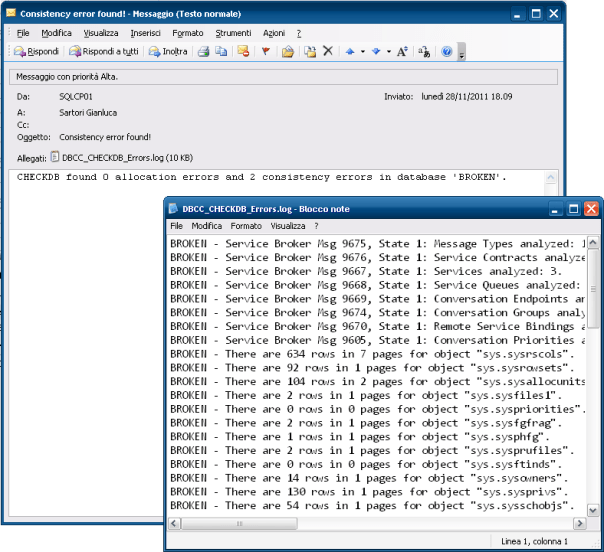This screenshot has width=604, height=552.
Task: Open the ? menu in Blocco note
Action: (316, 226)
